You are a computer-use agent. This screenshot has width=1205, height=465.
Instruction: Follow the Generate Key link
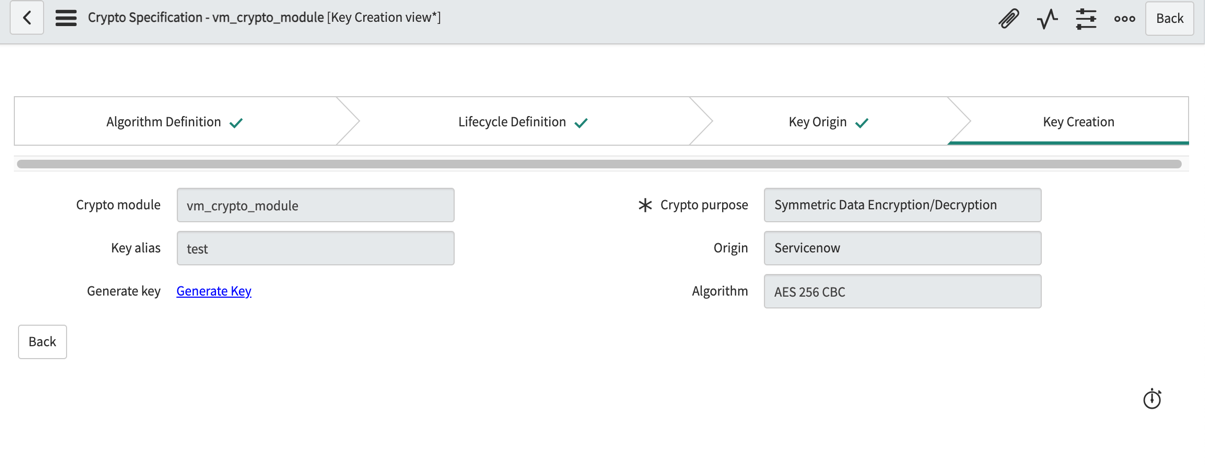click(214, 291)
